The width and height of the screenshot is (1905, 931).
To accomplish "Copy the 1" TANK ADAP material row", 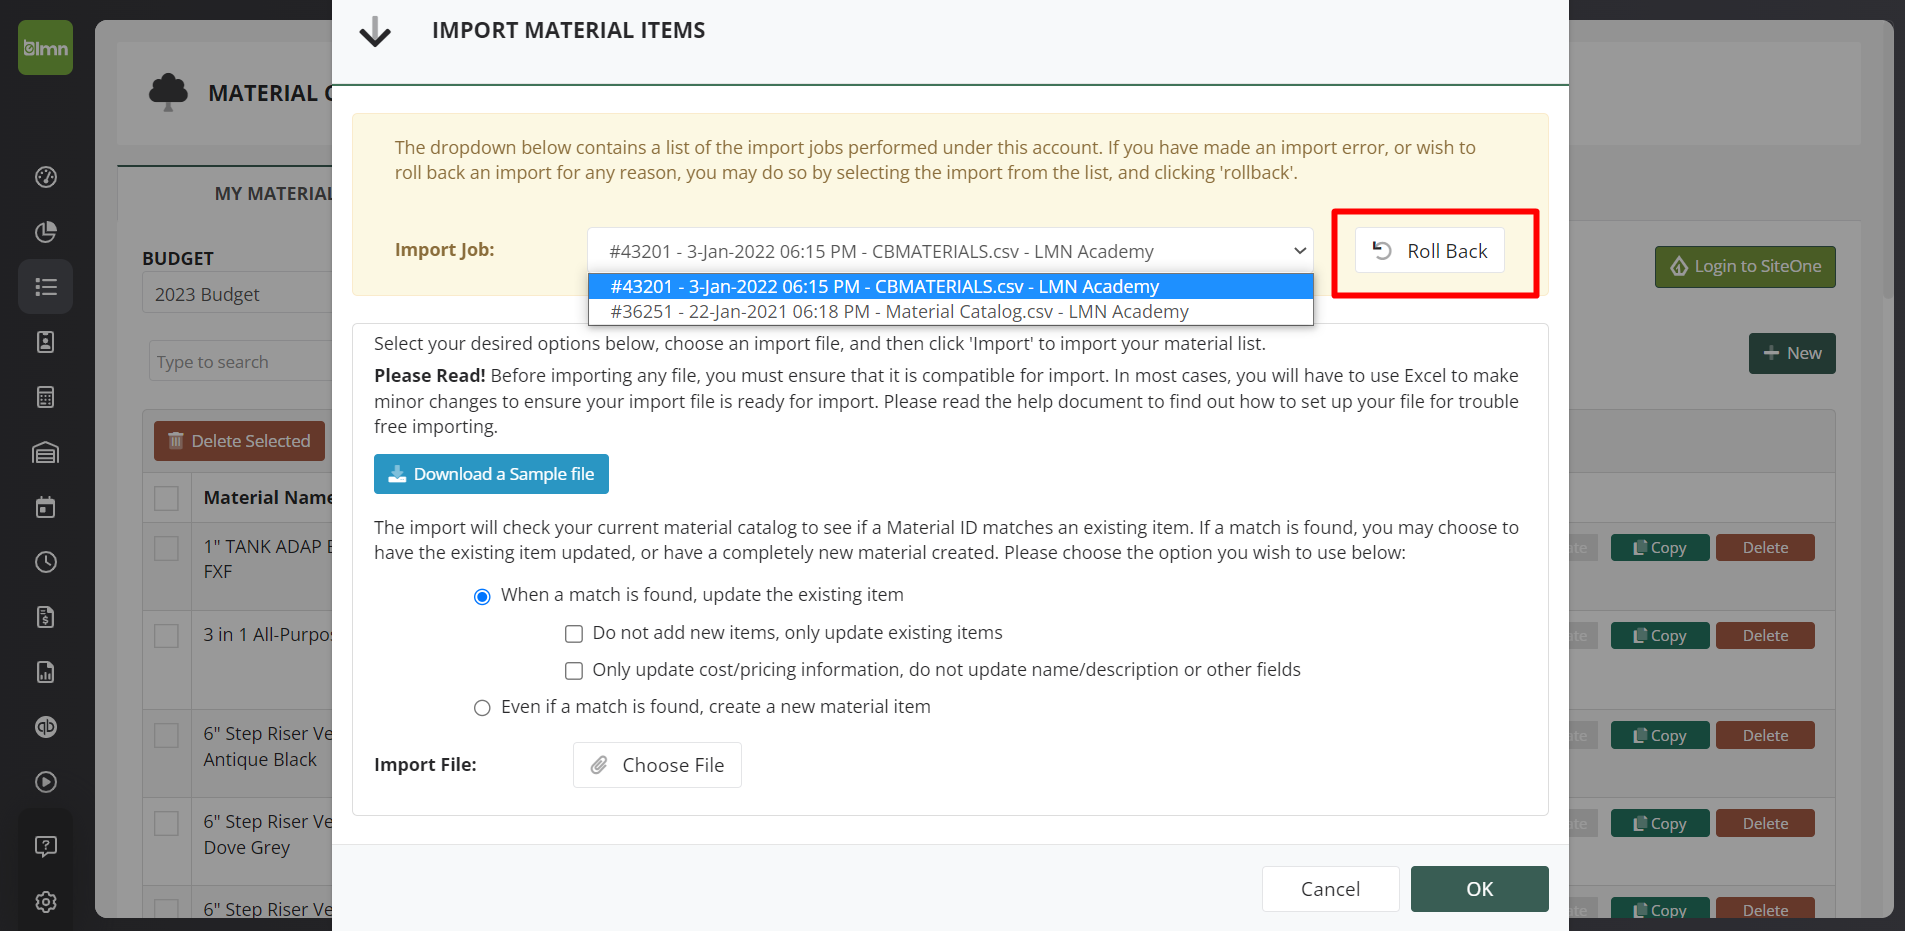I will [1660, 548].
